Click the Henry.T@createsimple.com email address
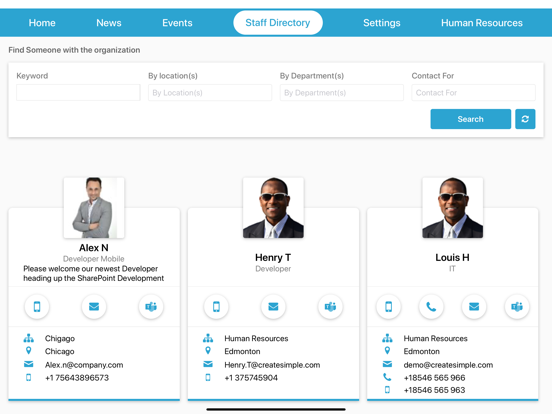 272,365
